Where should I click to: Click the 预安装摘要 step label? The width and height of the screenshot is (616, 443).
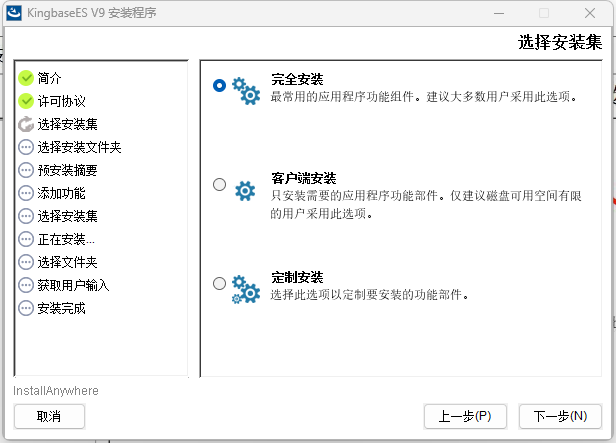(68, 170)
